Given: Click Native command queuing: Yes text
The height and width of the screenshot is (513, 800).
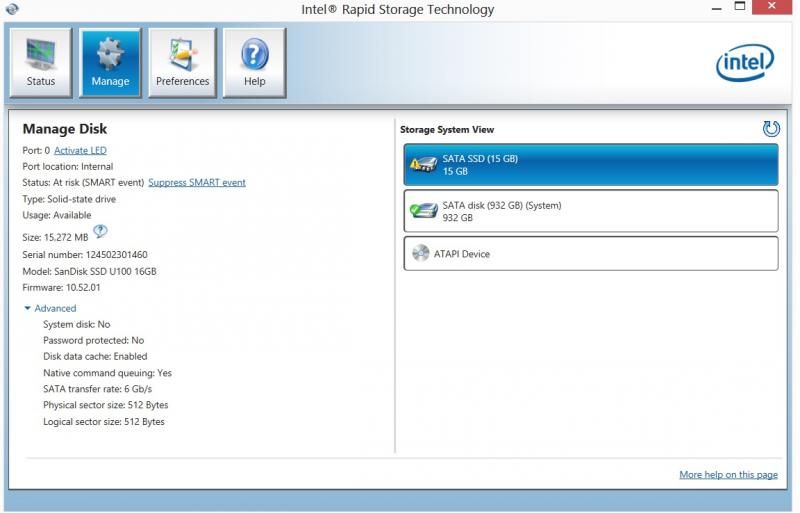Looking at the screenshot, I should [x=107, y=373].
